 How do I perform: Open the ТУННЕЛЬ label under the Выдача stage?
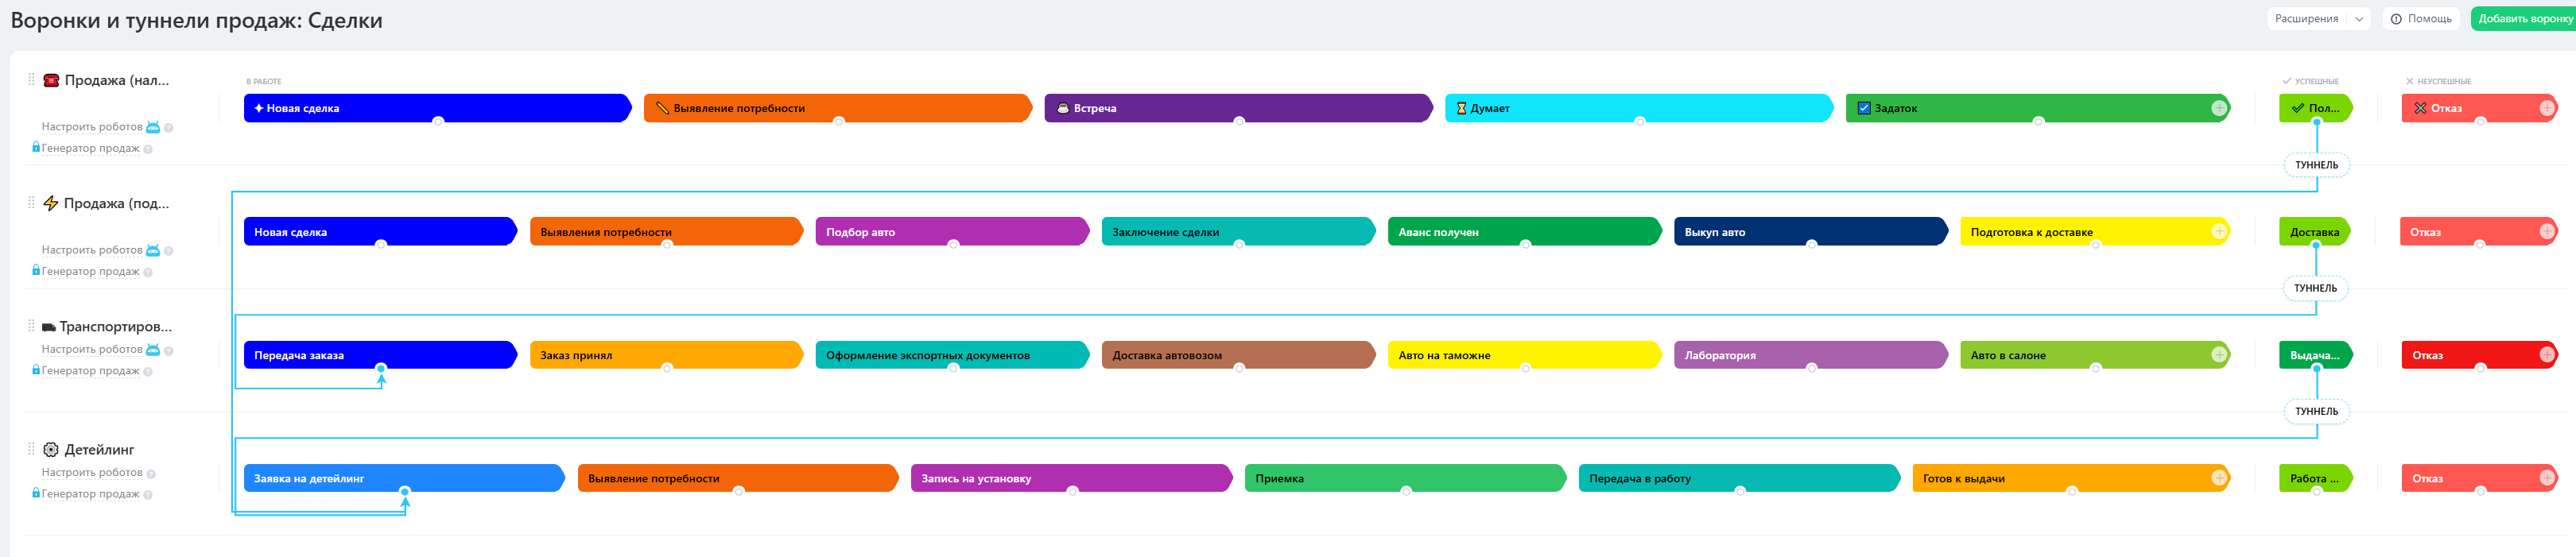pyautogui.click(x=2316, y=411)
